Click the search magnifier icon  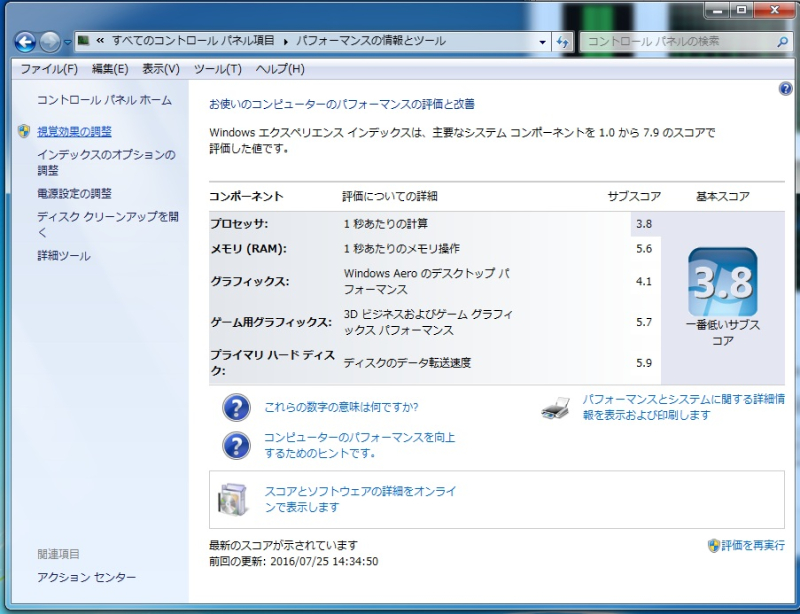coord(782,42)
